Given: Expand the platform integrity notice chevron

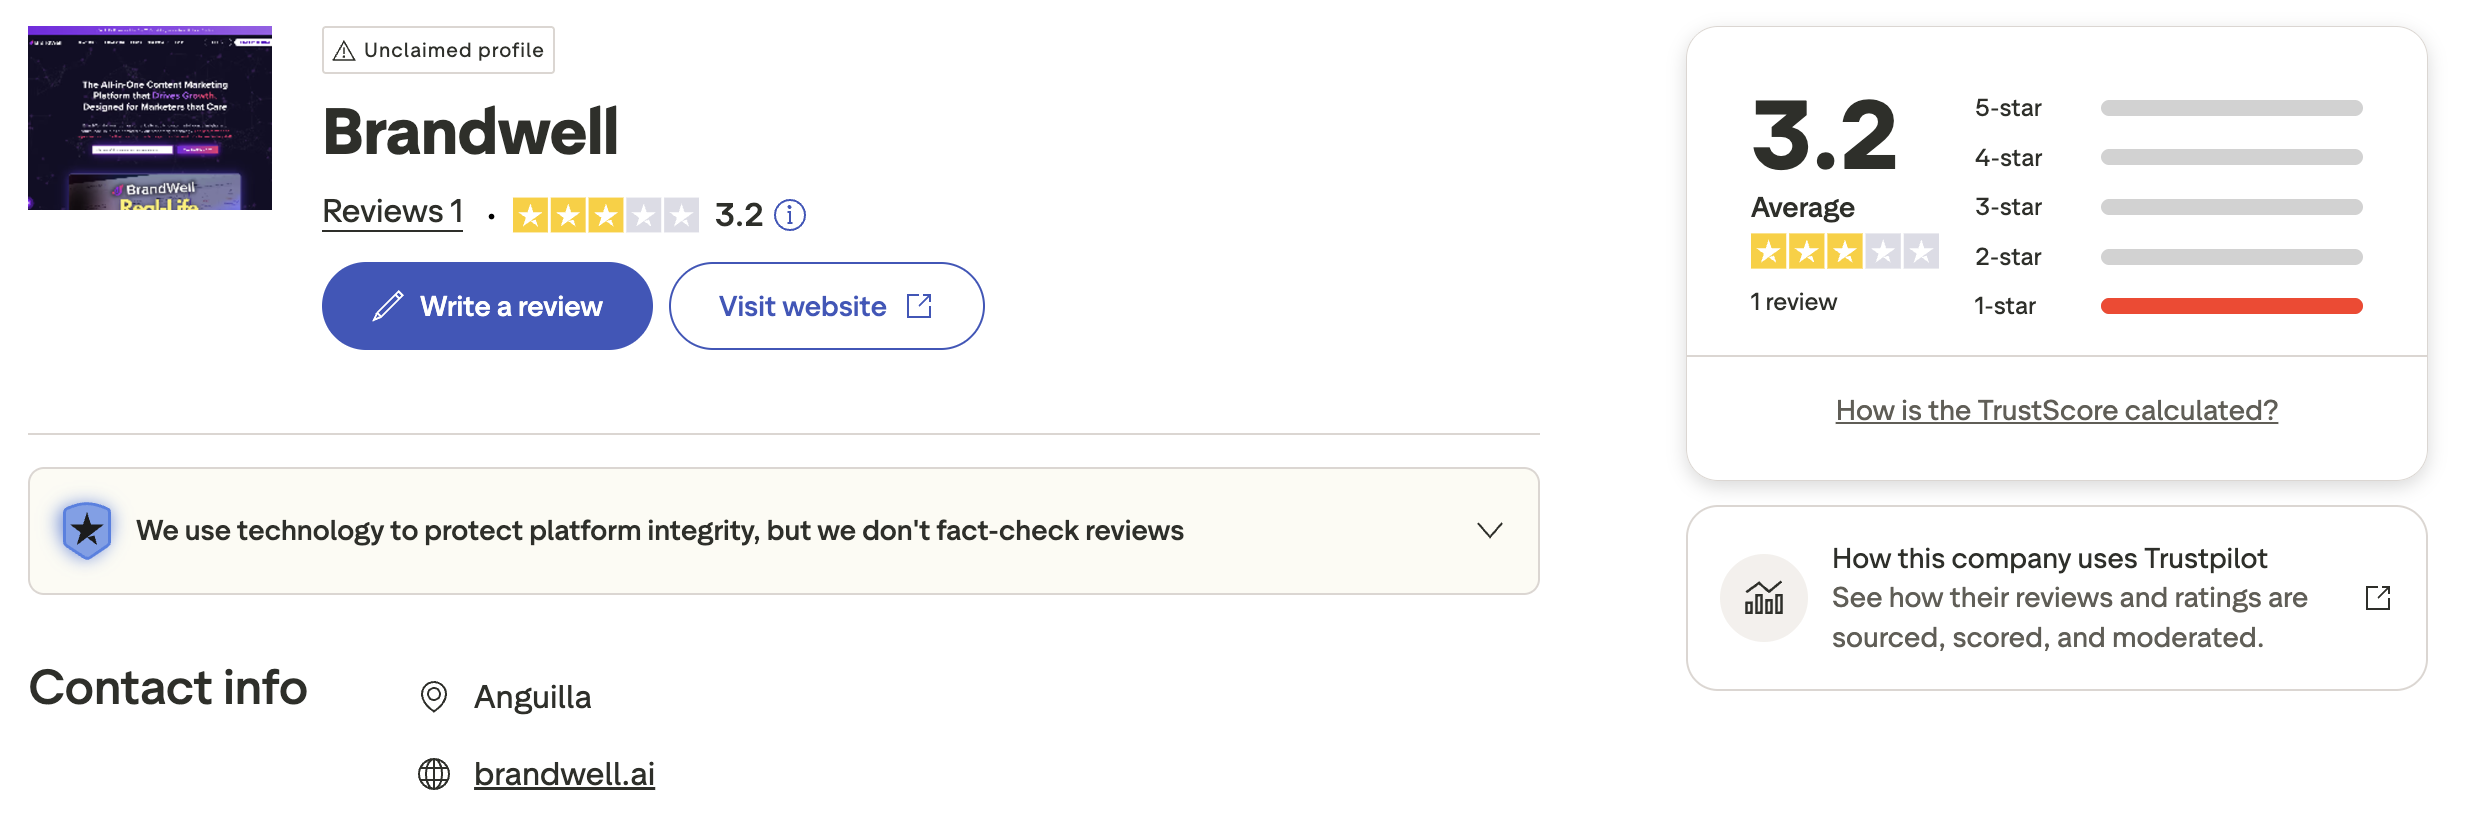Looking at the screenshot, I should 1490,530.
